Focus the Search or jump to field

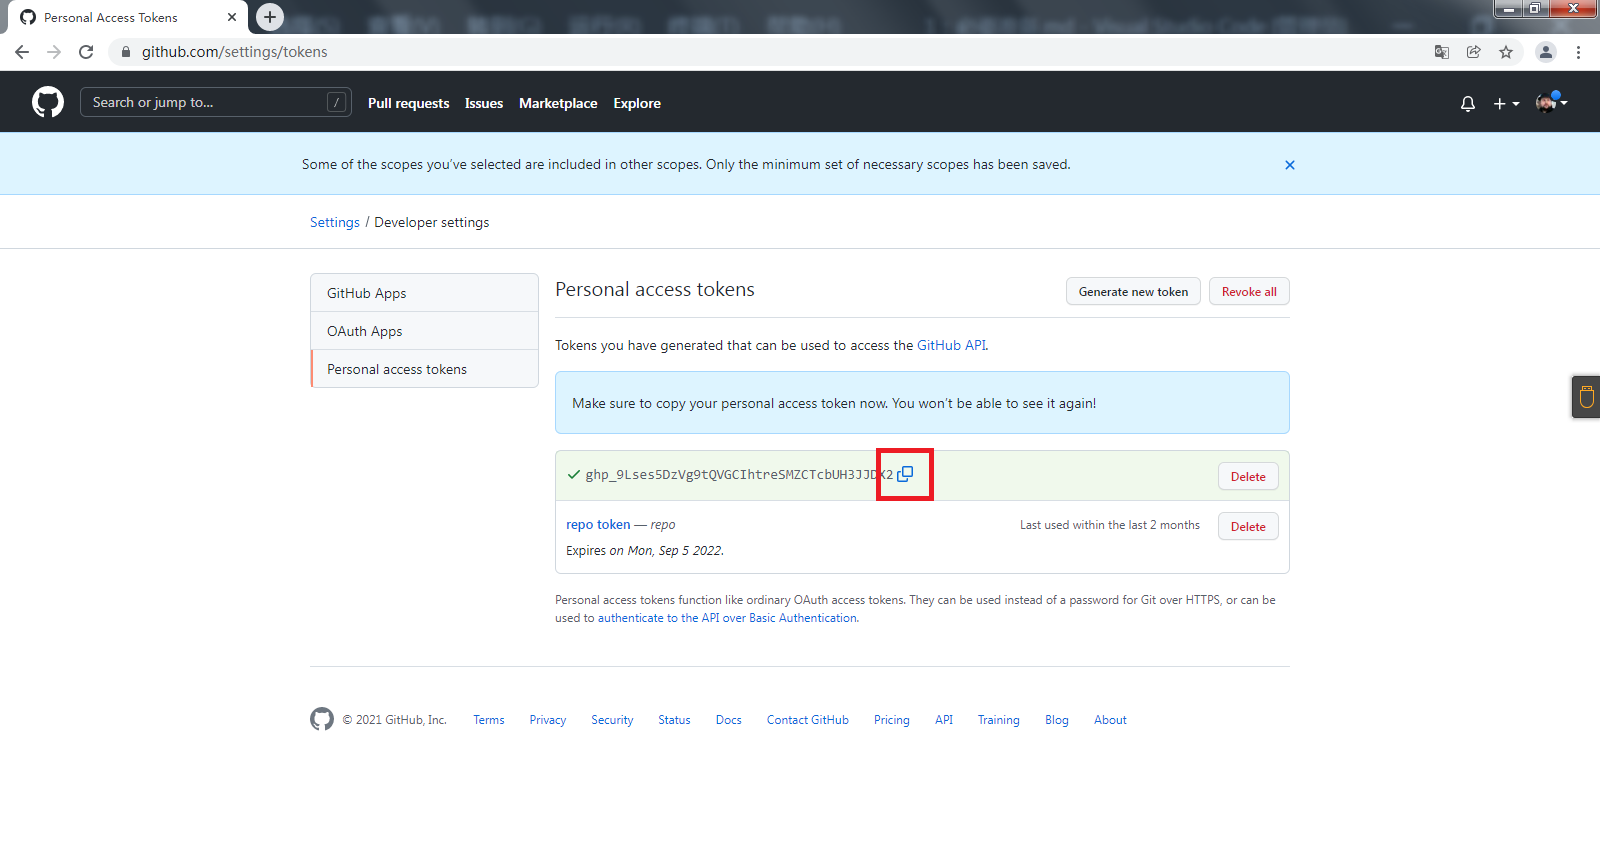215,102
